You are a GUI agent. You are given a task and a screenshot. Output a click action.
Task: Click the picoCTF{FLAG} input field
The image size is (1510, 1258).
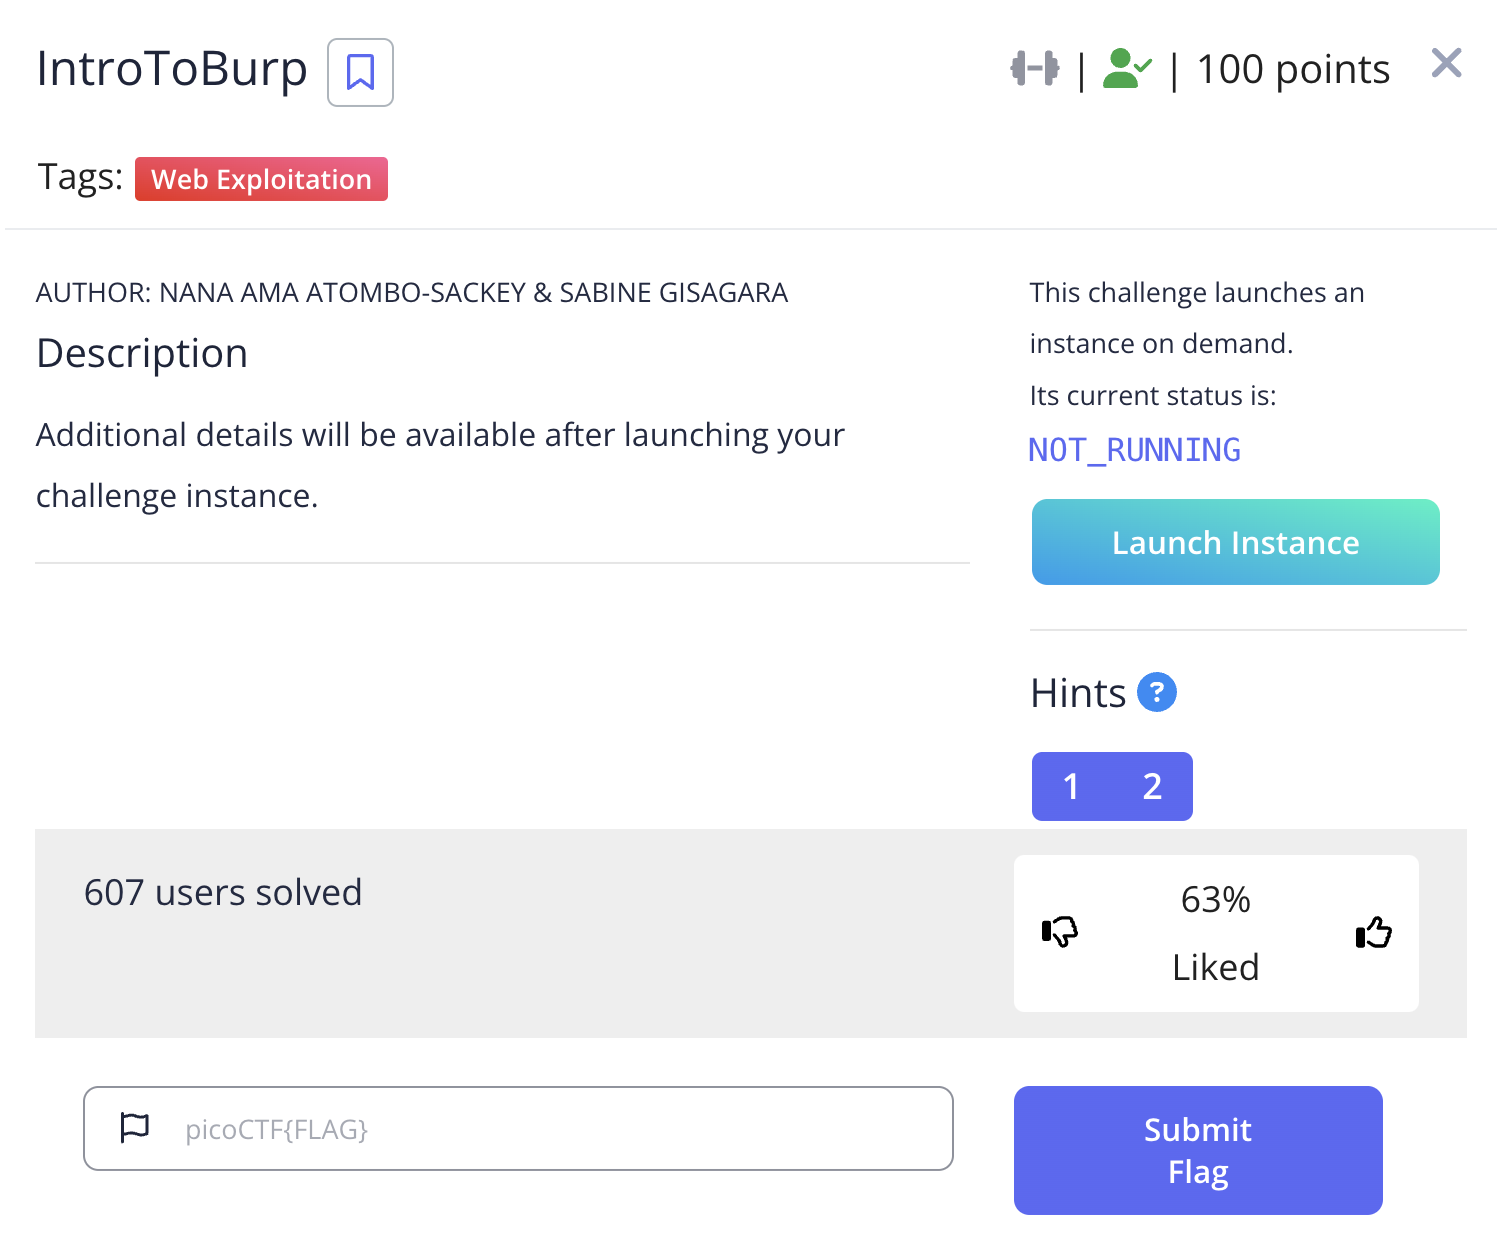click(518, 1128)
